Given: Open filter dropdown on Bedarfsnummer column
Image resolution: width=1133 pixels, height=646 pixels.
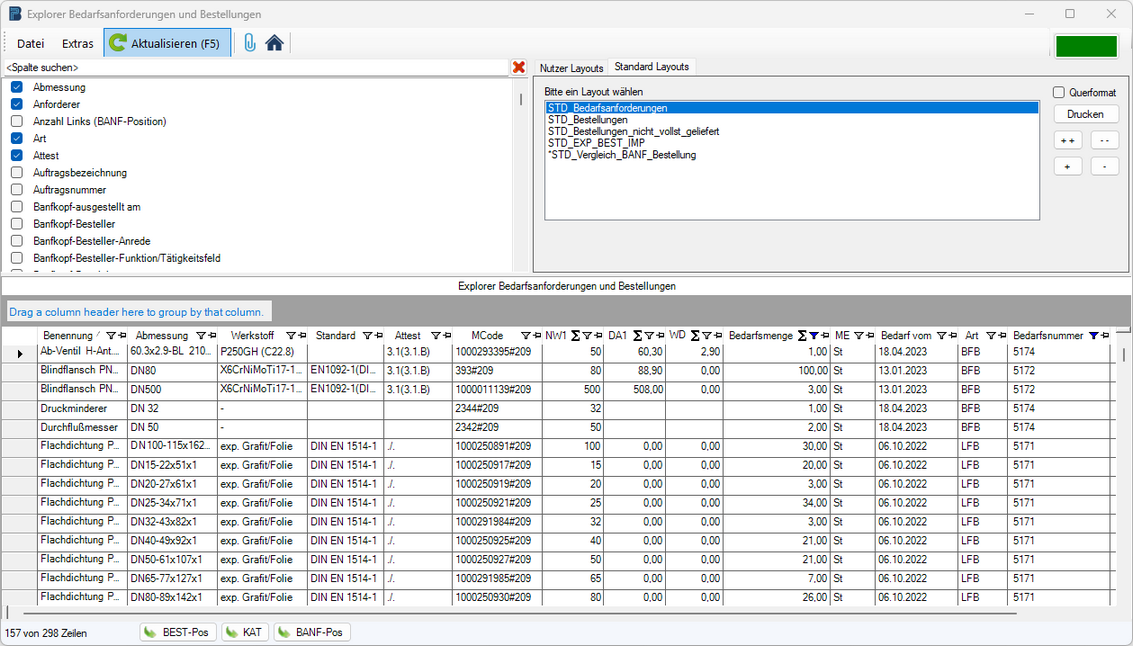Looking at the screenshot, I should pyautogui.click(x=1094, y=336).
